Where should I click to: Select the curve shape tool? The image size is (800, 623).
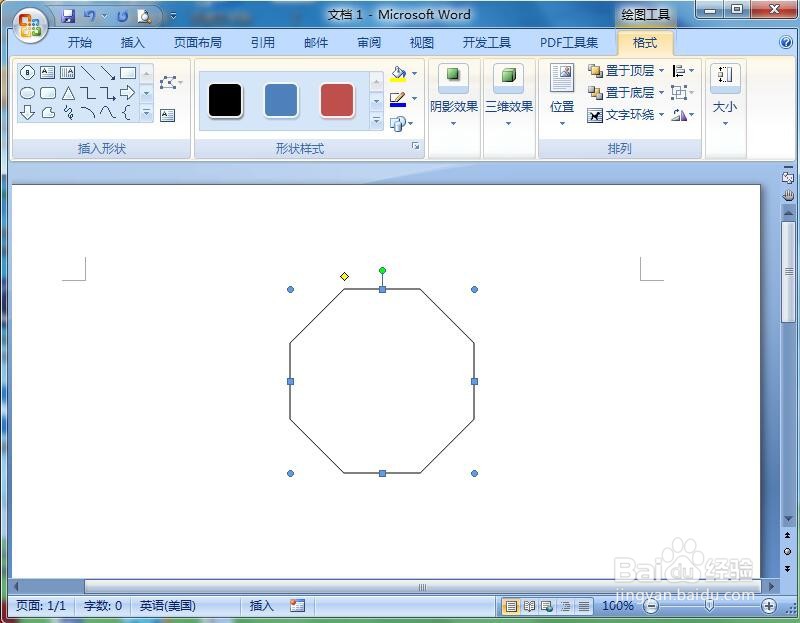108,112
